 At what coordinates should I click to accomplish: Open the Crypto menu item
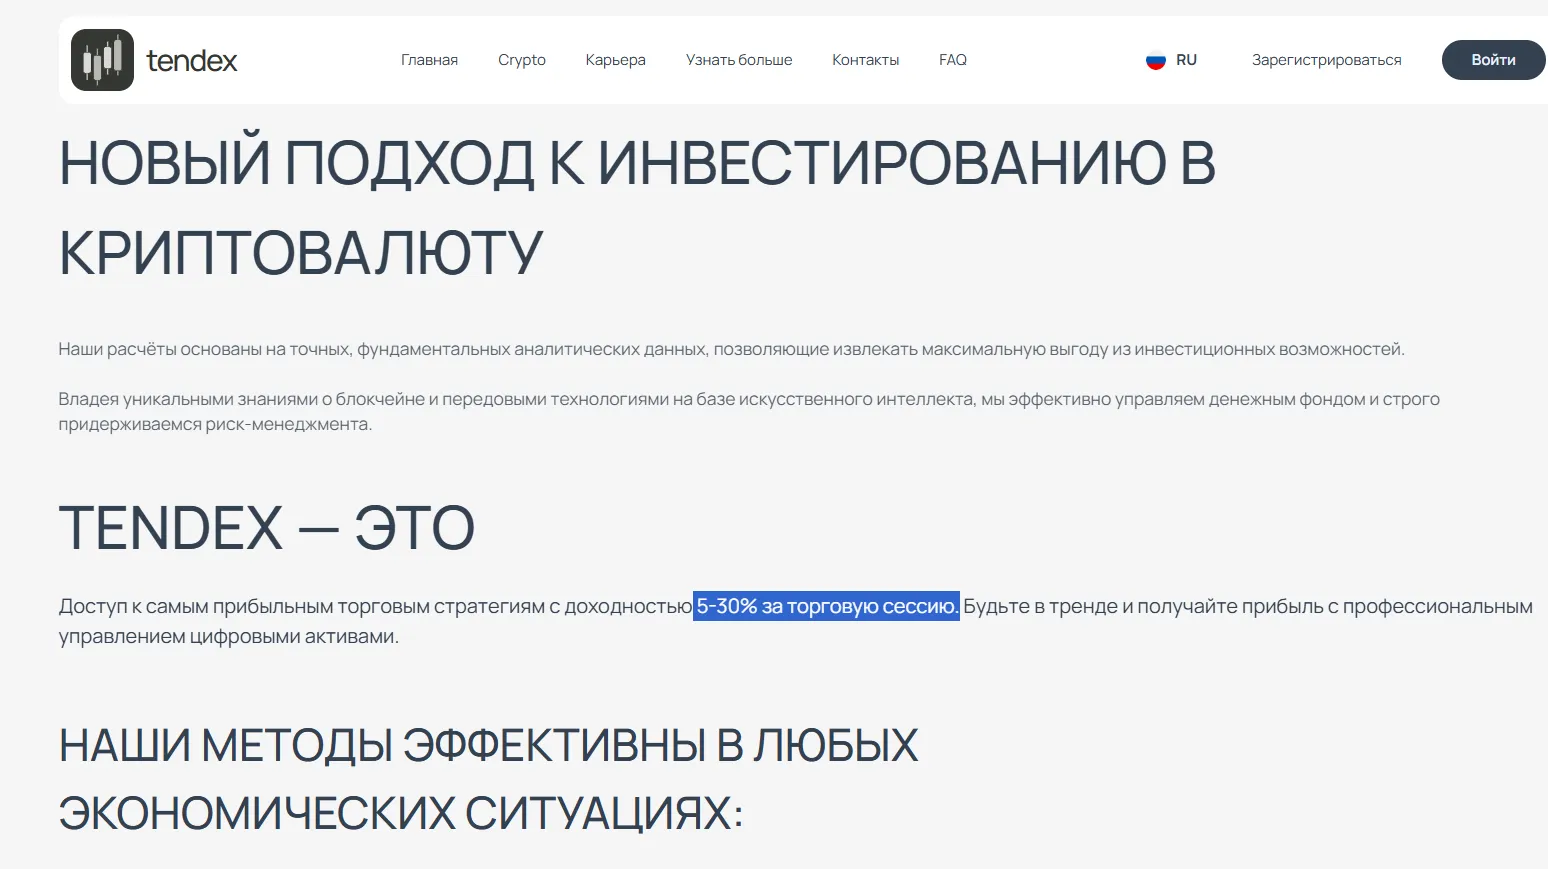click(x=522, y=60)
